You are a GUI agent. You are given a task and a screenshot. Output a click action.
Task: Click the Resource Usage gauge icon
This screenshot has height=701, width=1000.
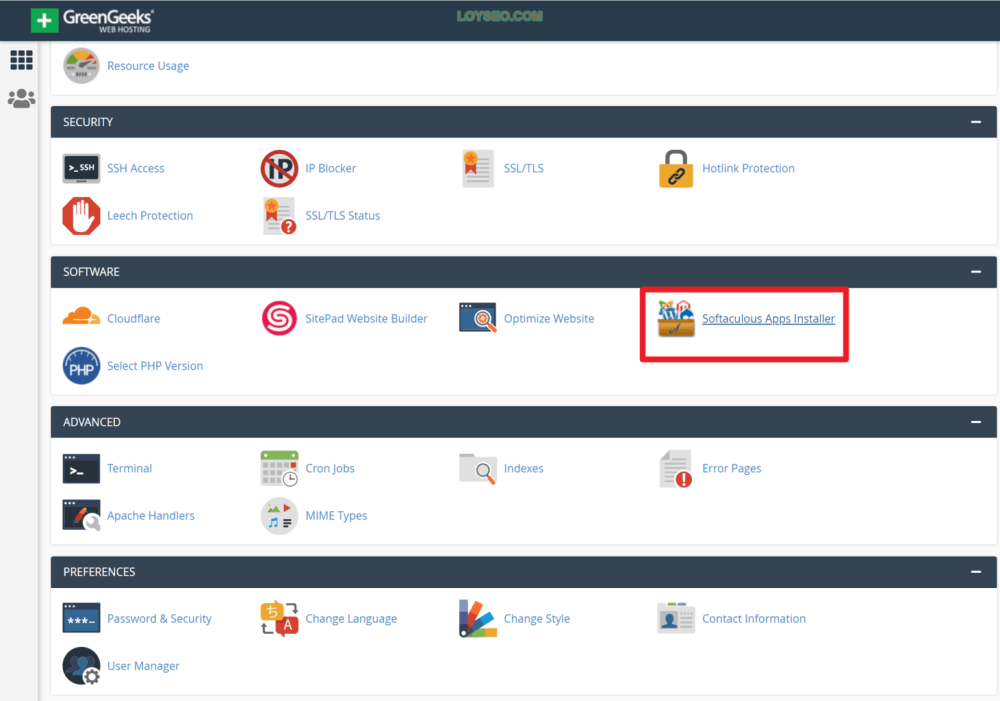click(x=81, y=65)
